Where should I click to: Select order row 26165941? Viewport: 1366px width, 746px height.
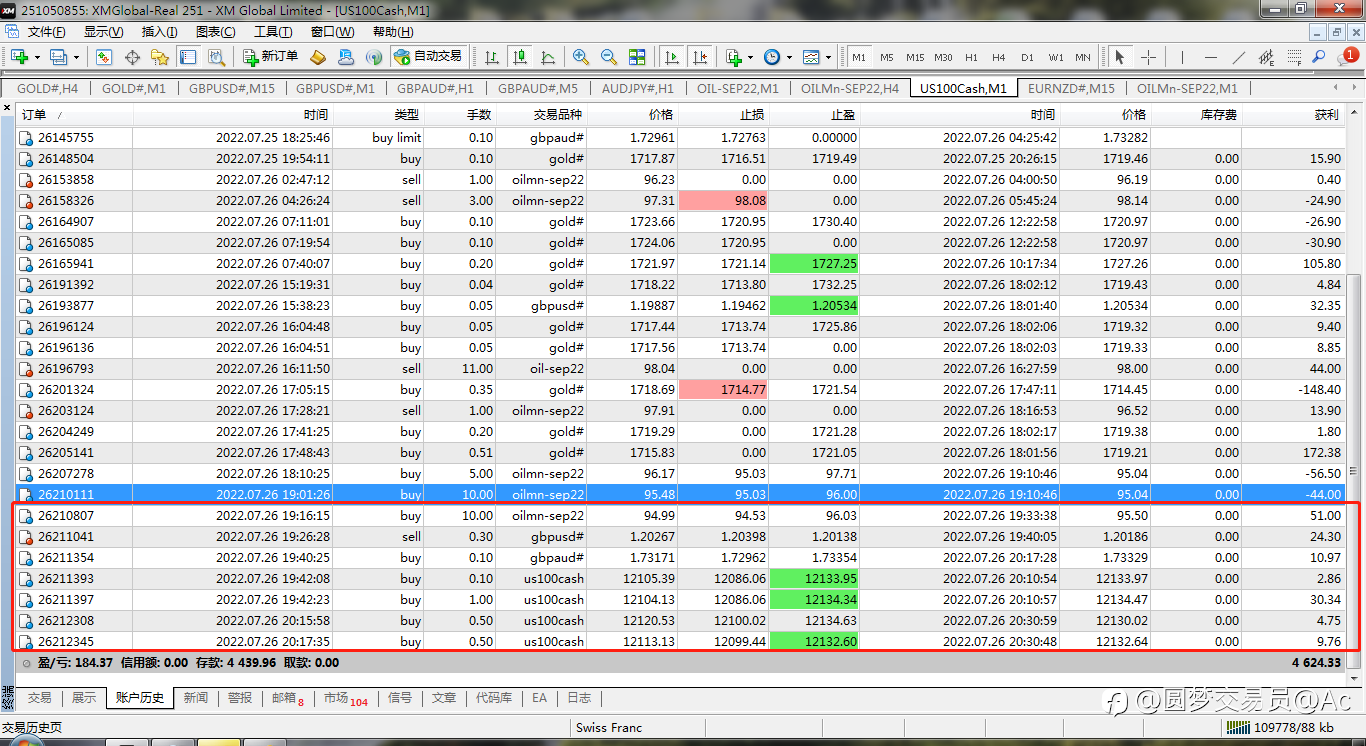[x=681, y=263]
